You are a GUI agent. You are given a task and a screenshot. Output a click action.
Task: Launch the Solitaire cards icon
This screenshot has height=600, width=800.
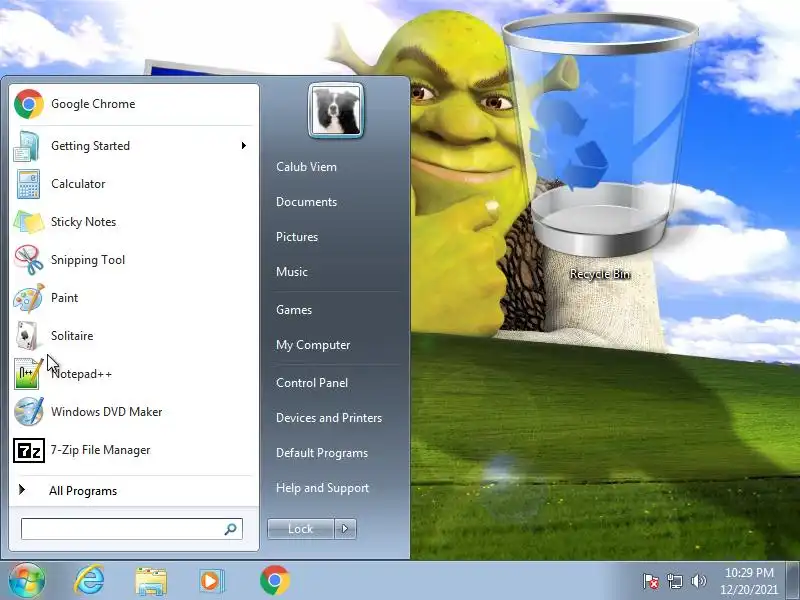click(27, 336)
